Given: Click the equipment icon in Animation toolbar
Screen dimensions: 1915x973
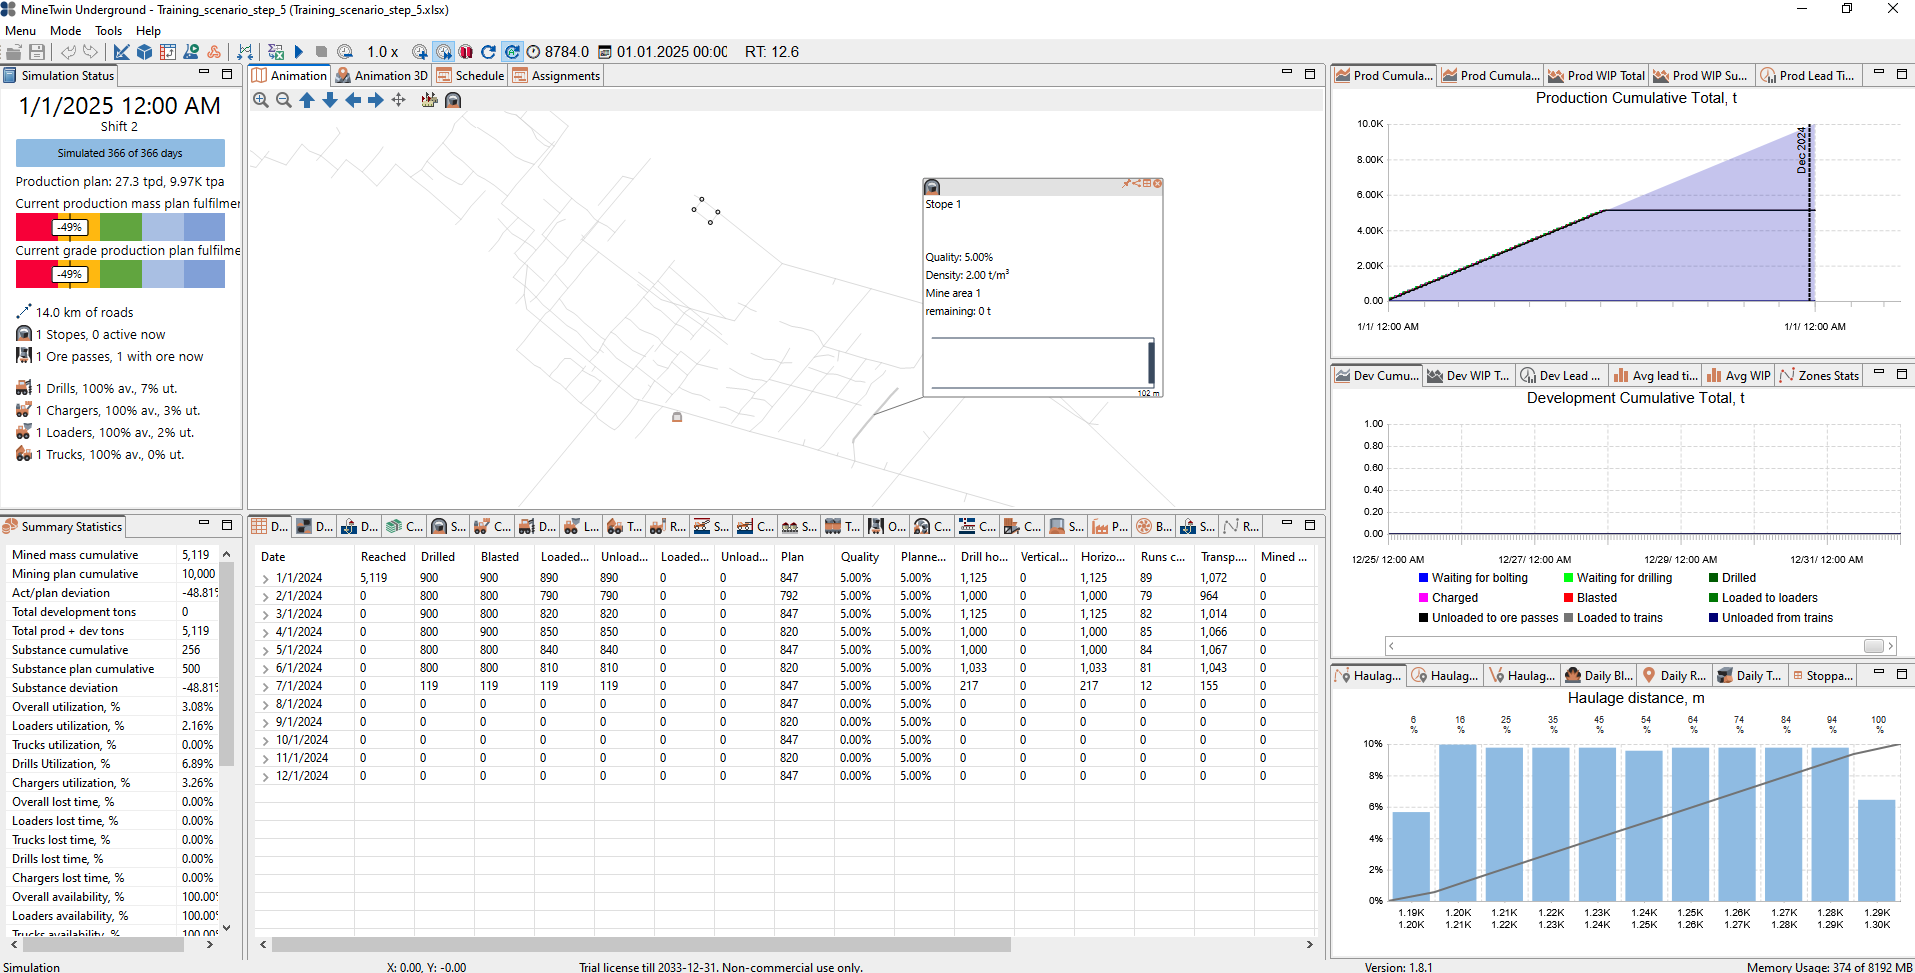Looking at the screenshot, I should pyautogui.click(x=429, y=100).
